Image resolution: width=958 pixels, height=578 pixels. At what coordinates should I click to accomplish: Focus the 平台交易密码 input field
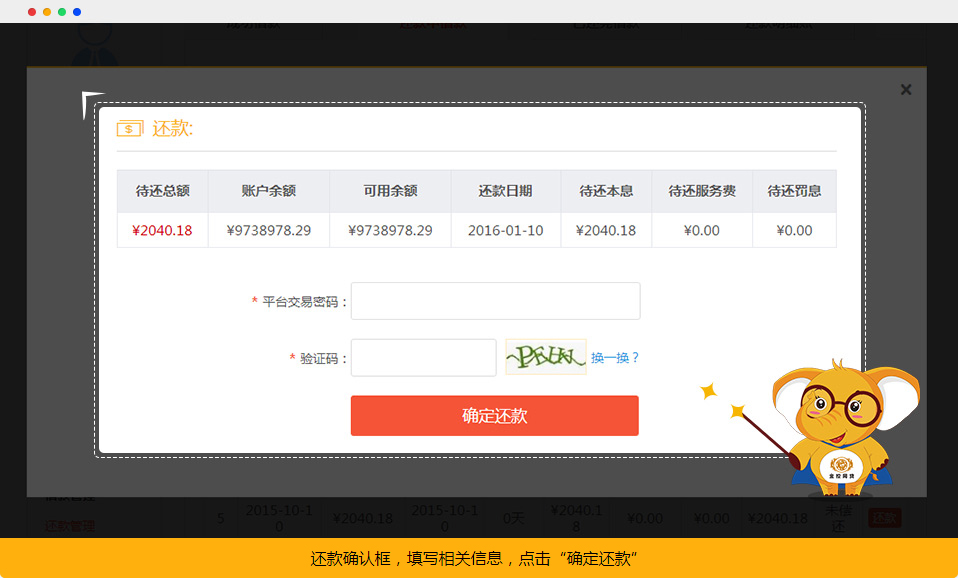tap(495, 301)
